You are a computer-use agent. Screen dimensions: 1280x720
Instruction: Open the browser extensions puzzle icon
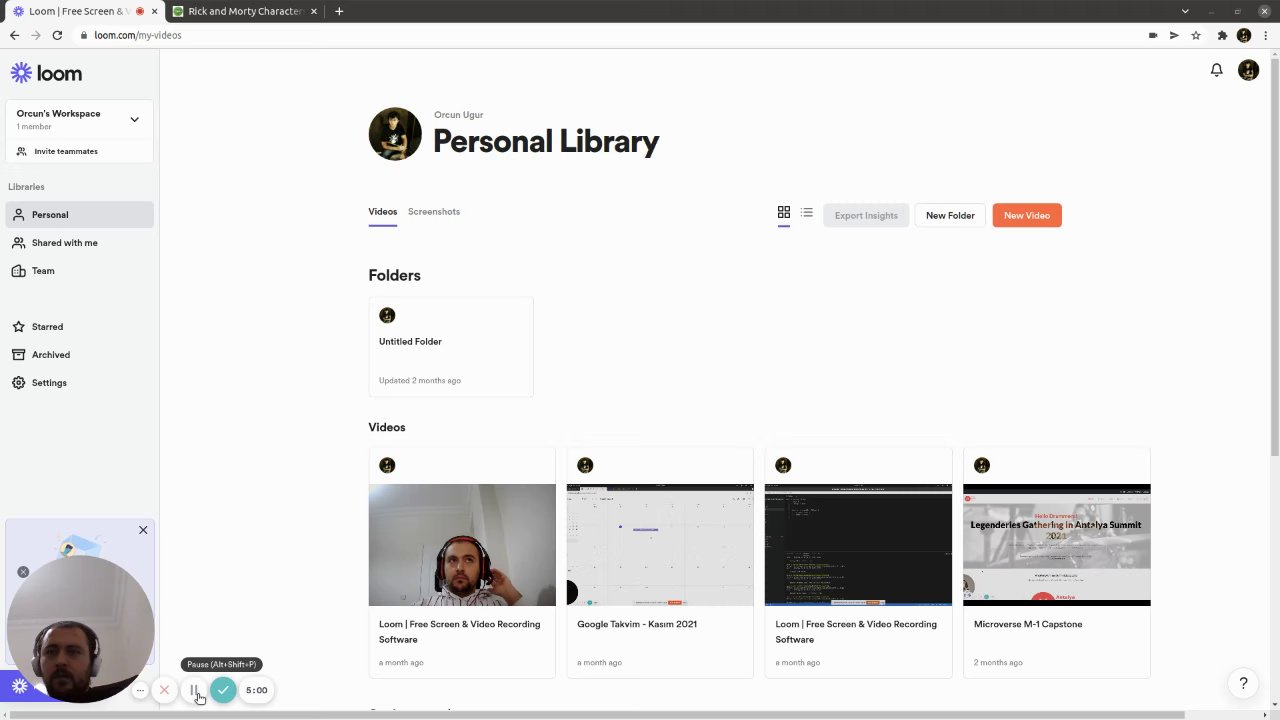(x=1222, y=35)
